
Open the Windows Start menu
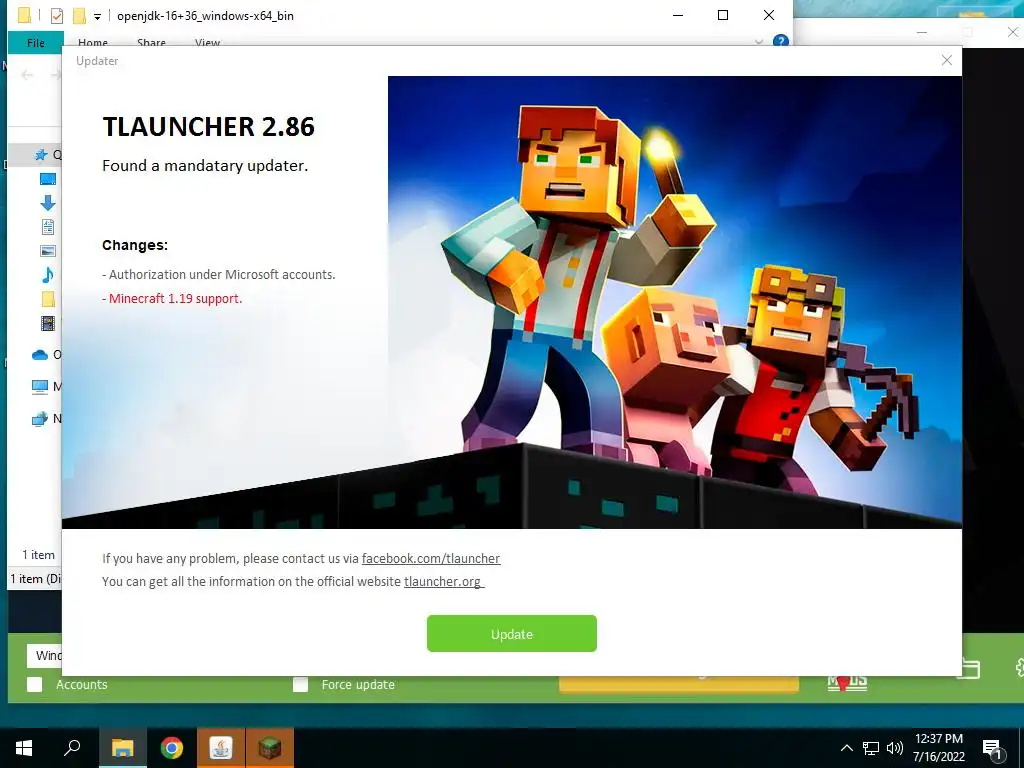pos(24,748)
